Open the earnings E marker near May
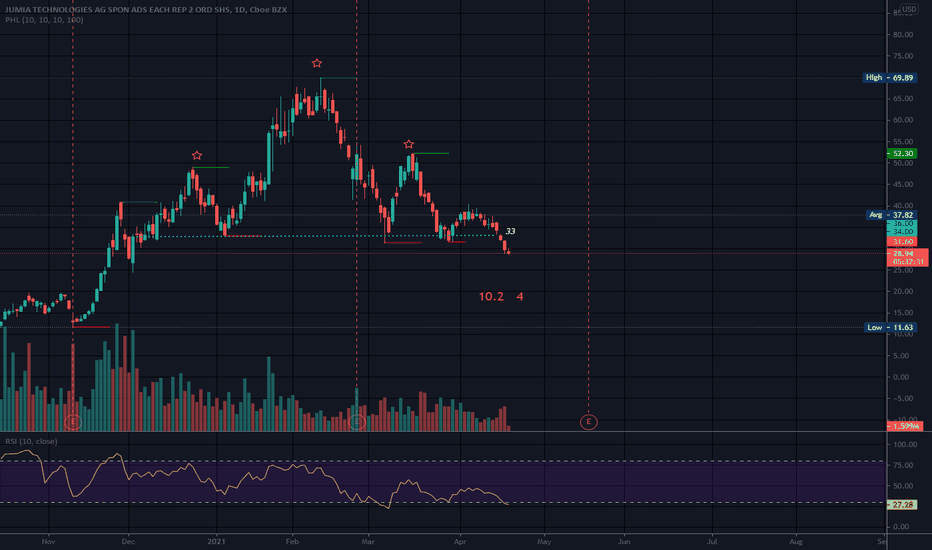Image resolution: width=932 pixels, height=550 pixels. point(588,422)
